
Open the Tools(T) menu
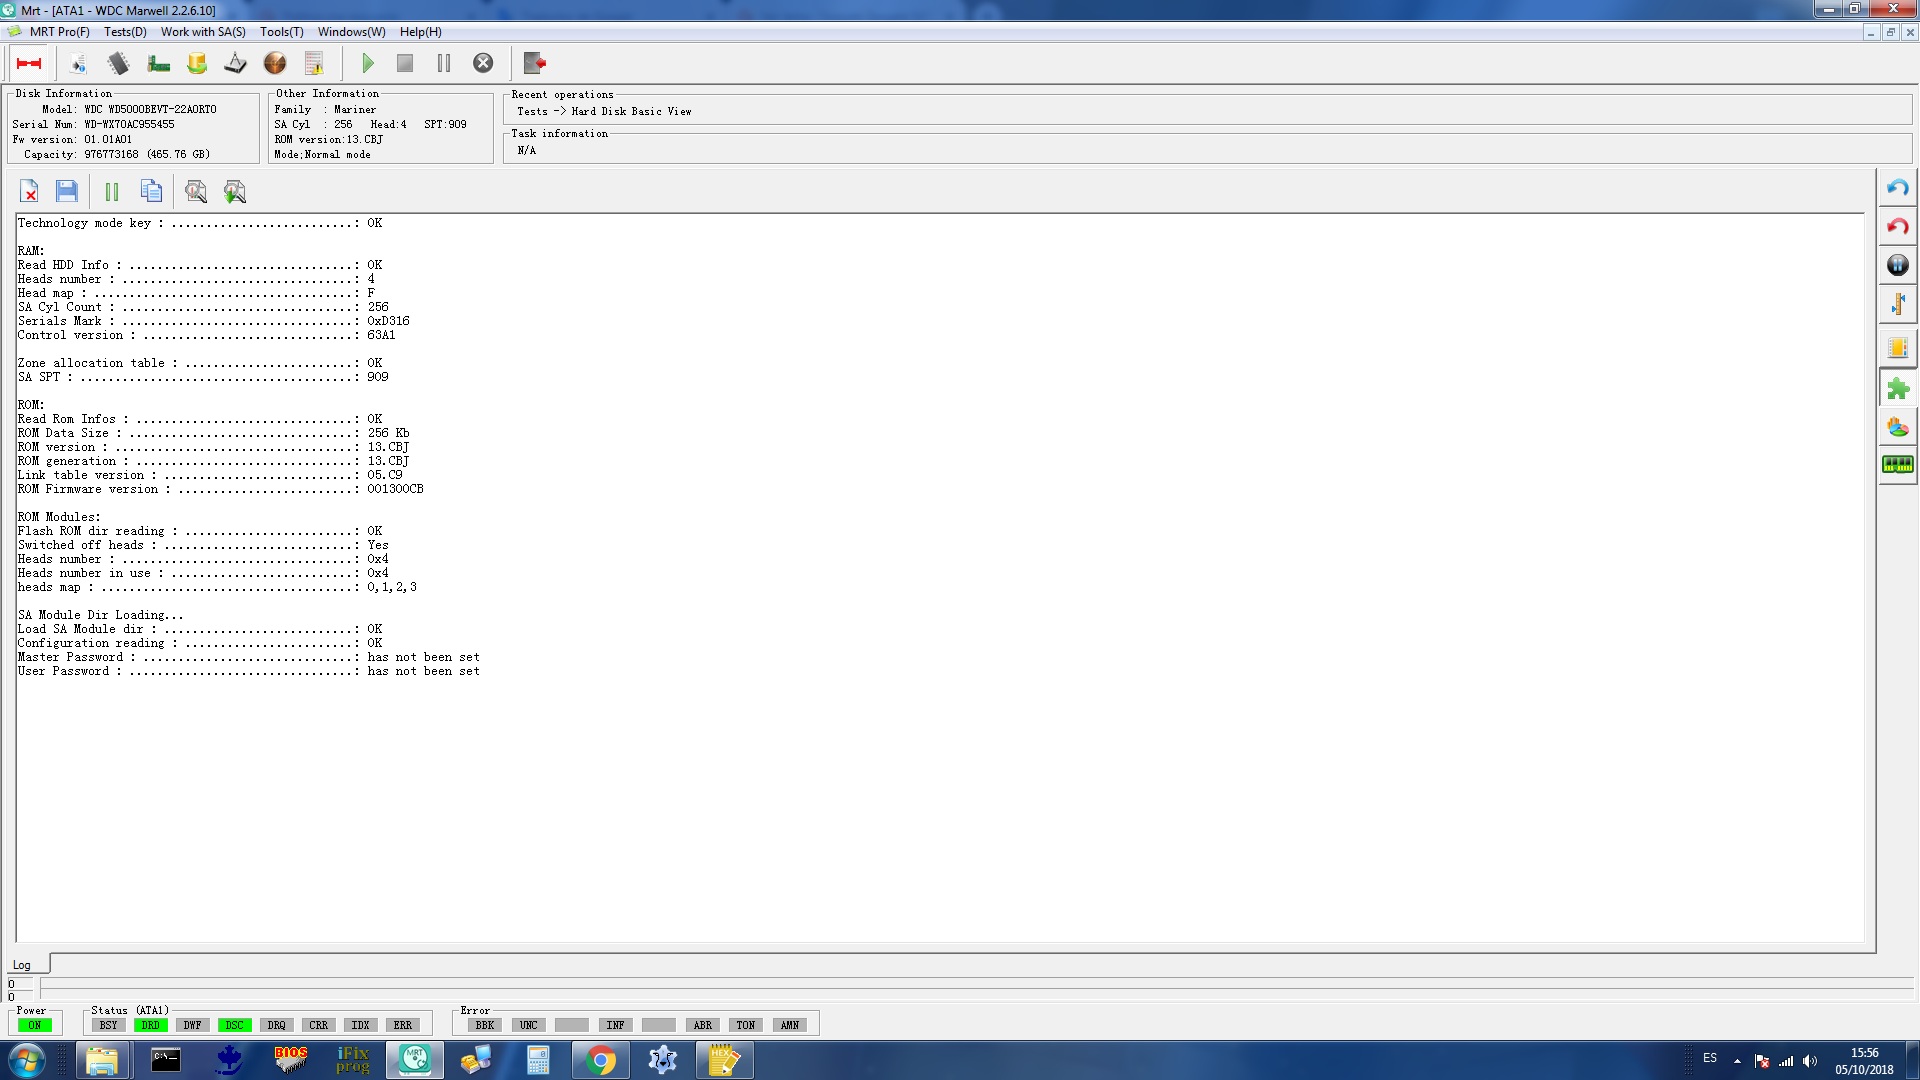[282, 32]
